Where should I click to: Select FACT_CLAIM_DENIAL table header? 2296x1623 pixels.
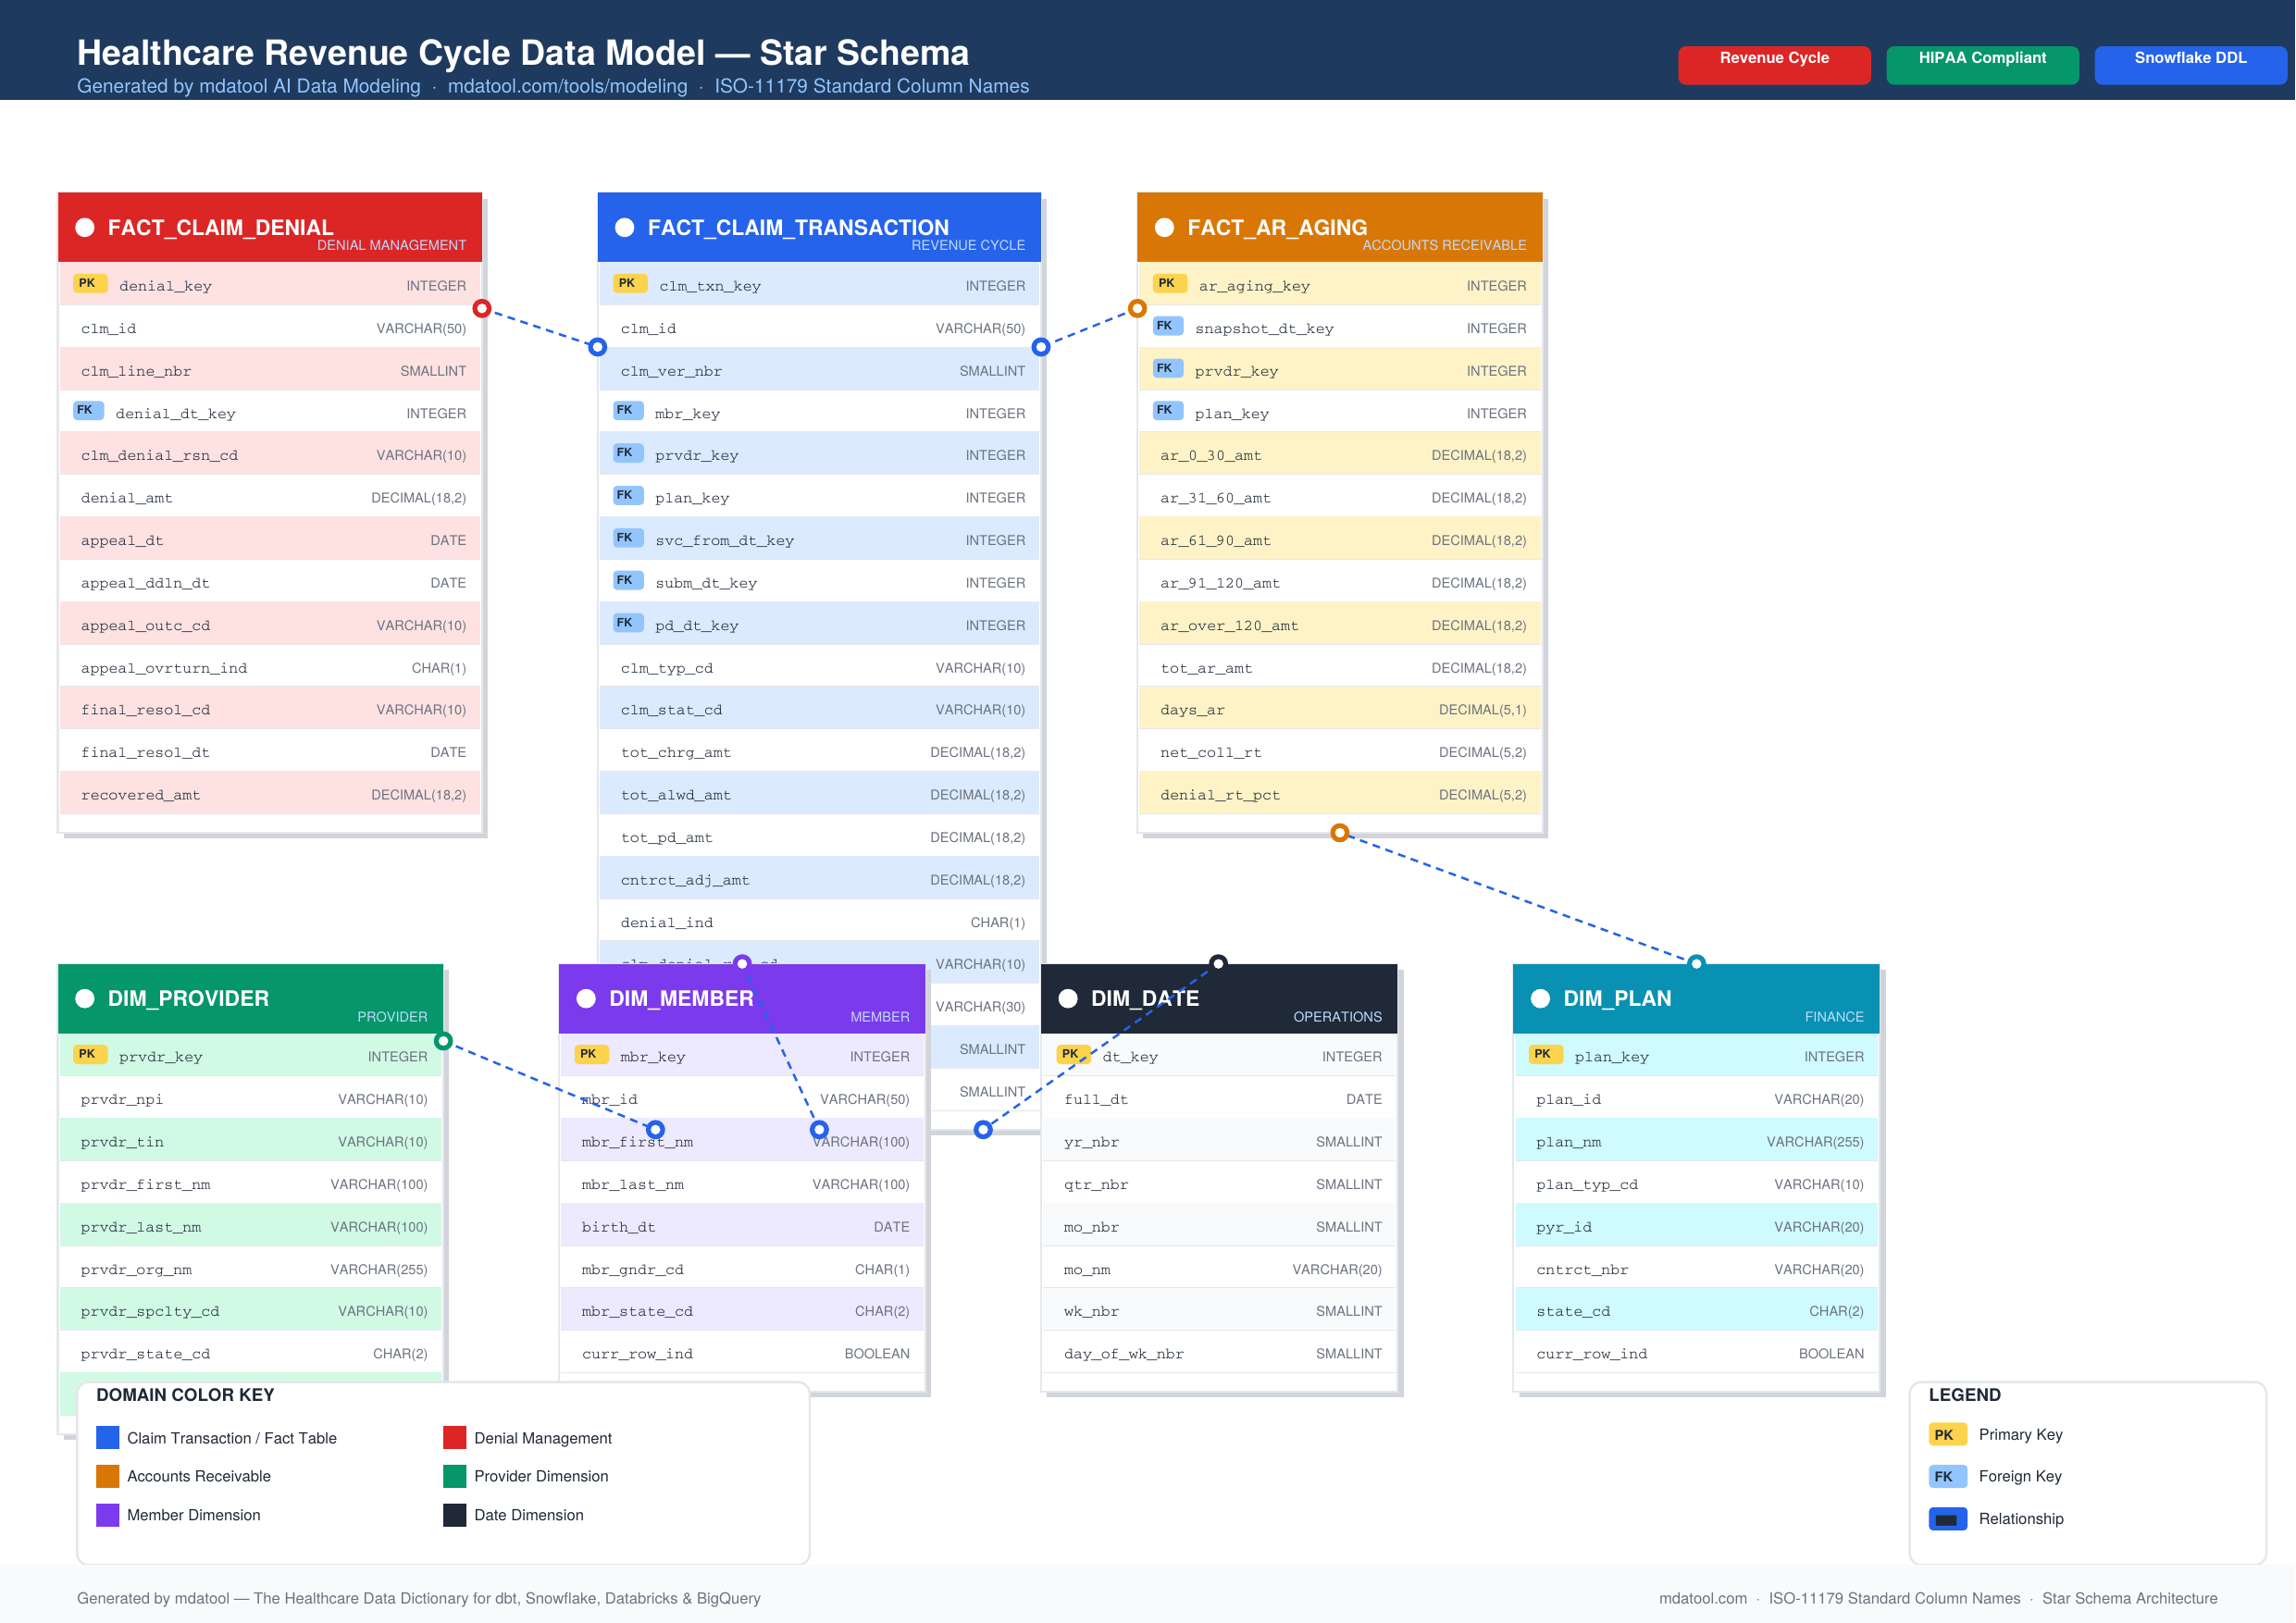point(270,227)
